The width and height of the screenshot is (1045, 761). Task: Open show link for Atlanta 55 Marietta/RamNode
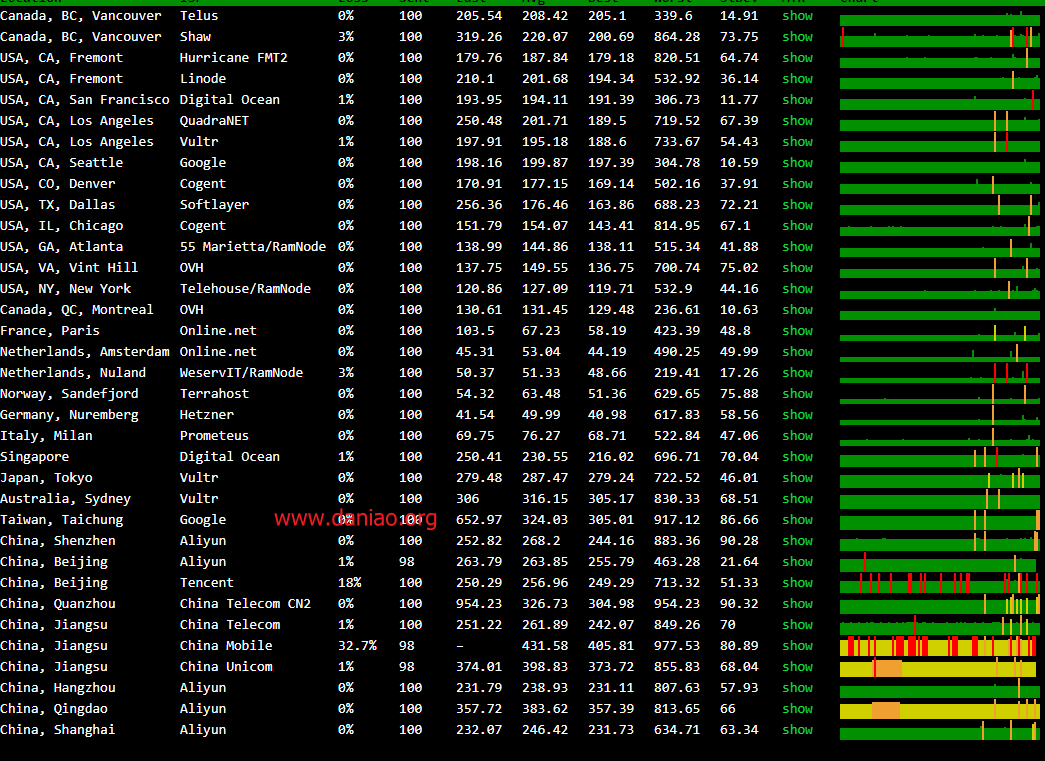click(797, 247)
